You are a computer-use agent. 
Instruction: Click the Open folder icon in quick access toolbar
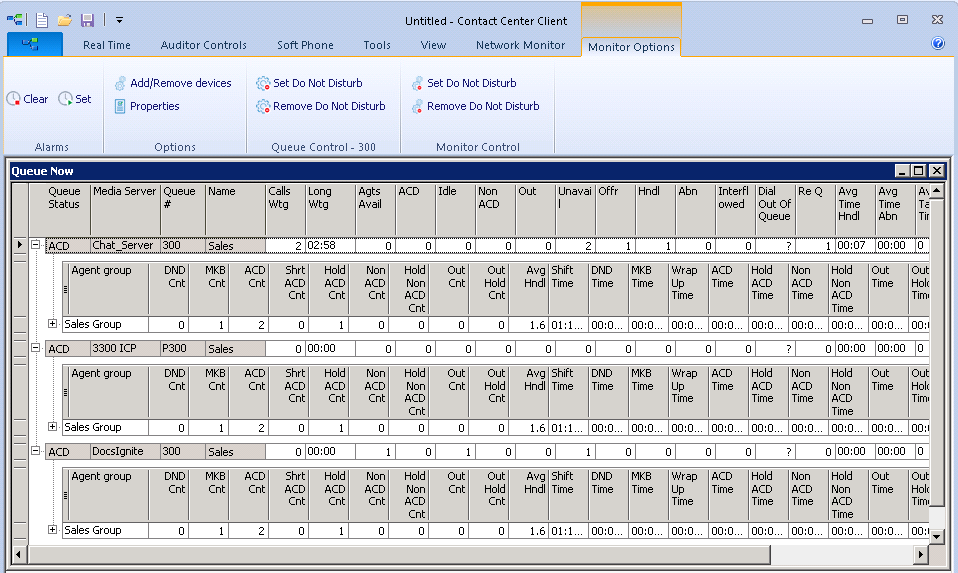pos(64,19)
